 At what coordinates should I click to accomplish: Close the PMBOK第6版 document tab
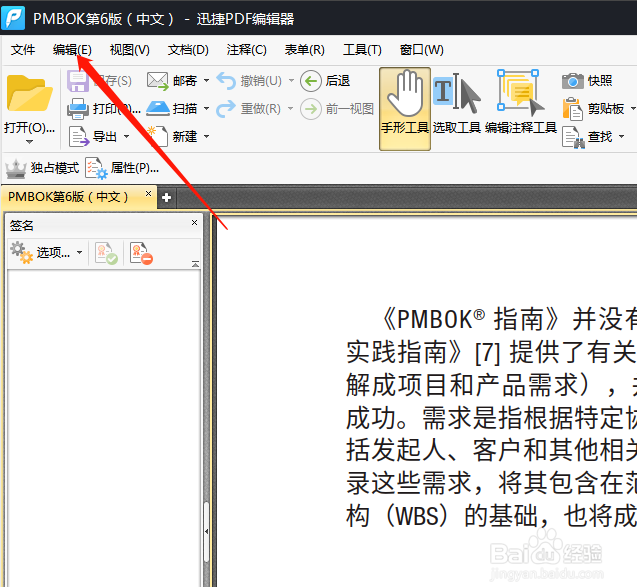[149, 193]
